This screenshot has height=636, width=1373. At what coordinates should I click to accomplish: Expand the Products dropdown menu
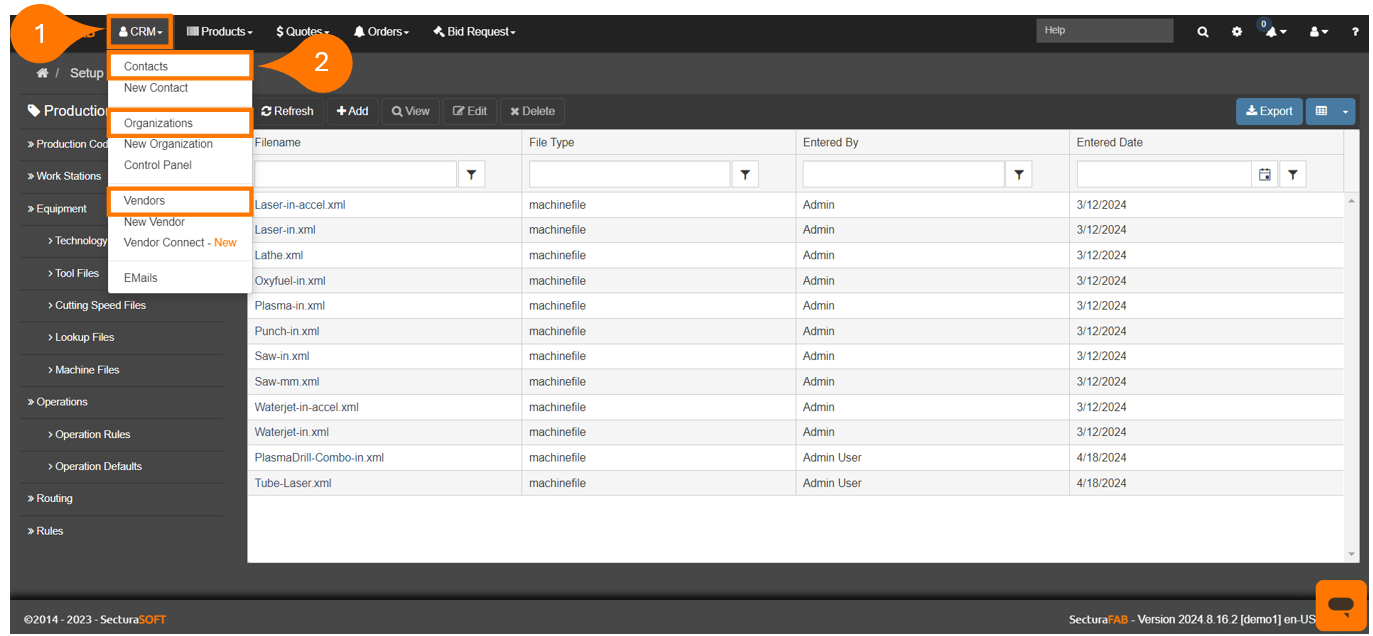coord(219,32)
